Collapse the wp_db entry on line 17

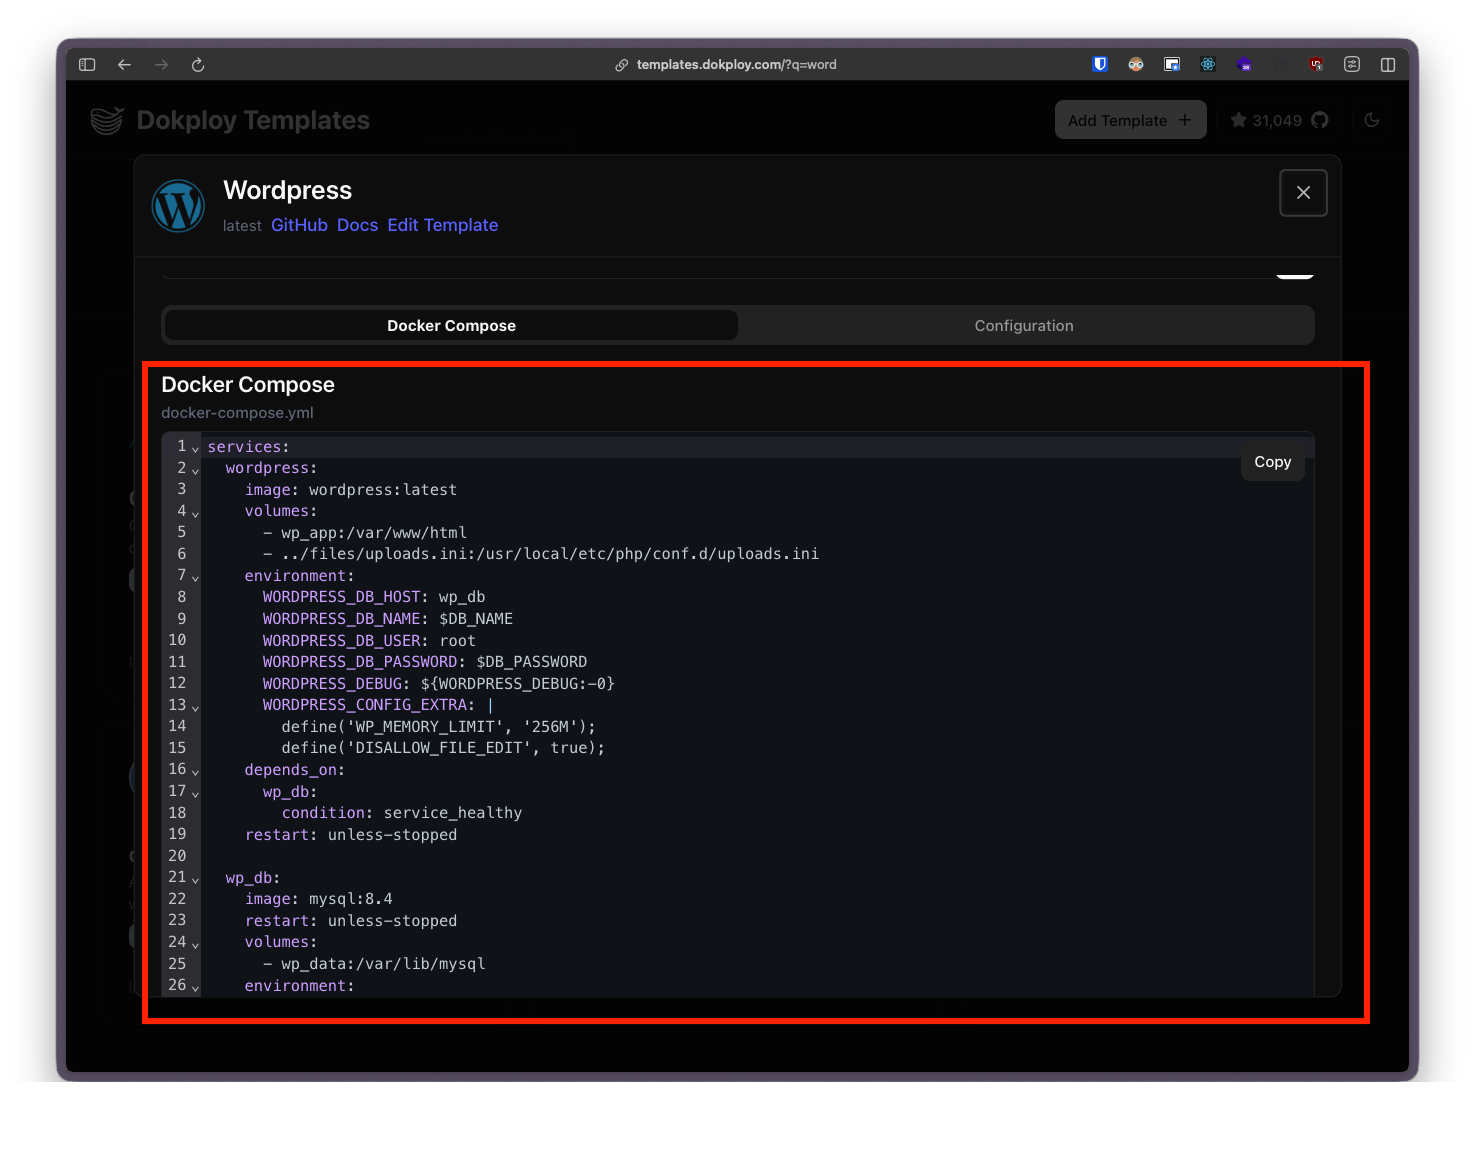(196, 794)
